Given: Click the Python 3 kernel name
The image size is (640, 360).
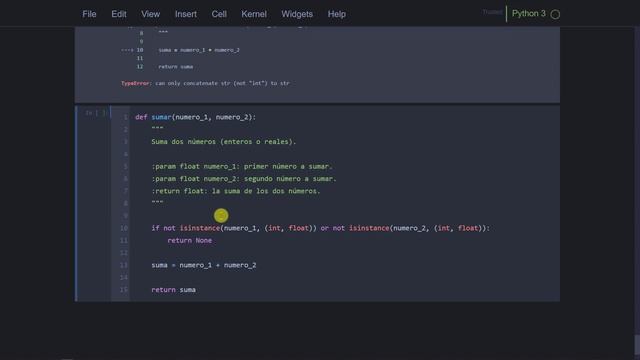Looking at the screenshot, I should click(529, 13).
